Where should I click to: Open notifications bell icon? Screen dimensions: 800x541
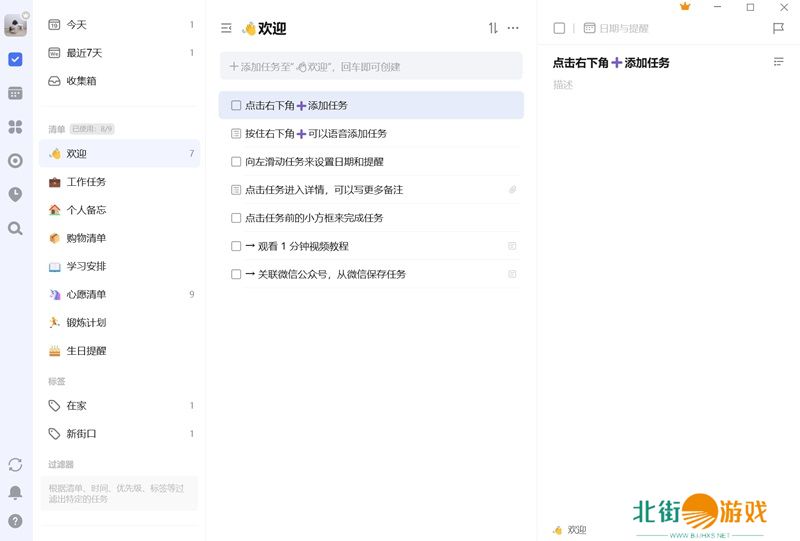coord(15,493)
